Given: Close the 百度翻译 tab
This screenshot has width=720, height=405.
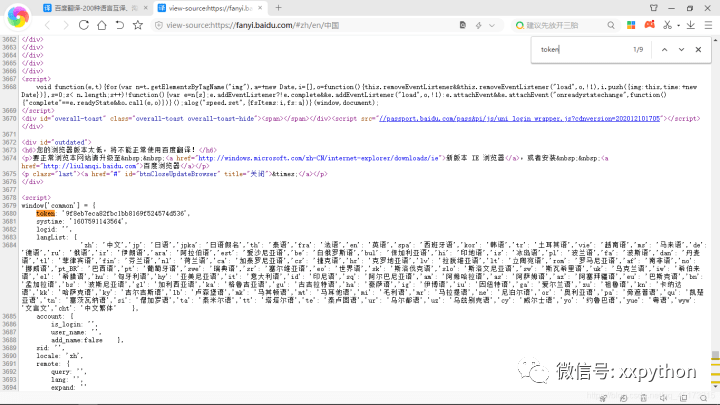Looking at the screenshot, I should pyautogui.click(x=146, y=8).
